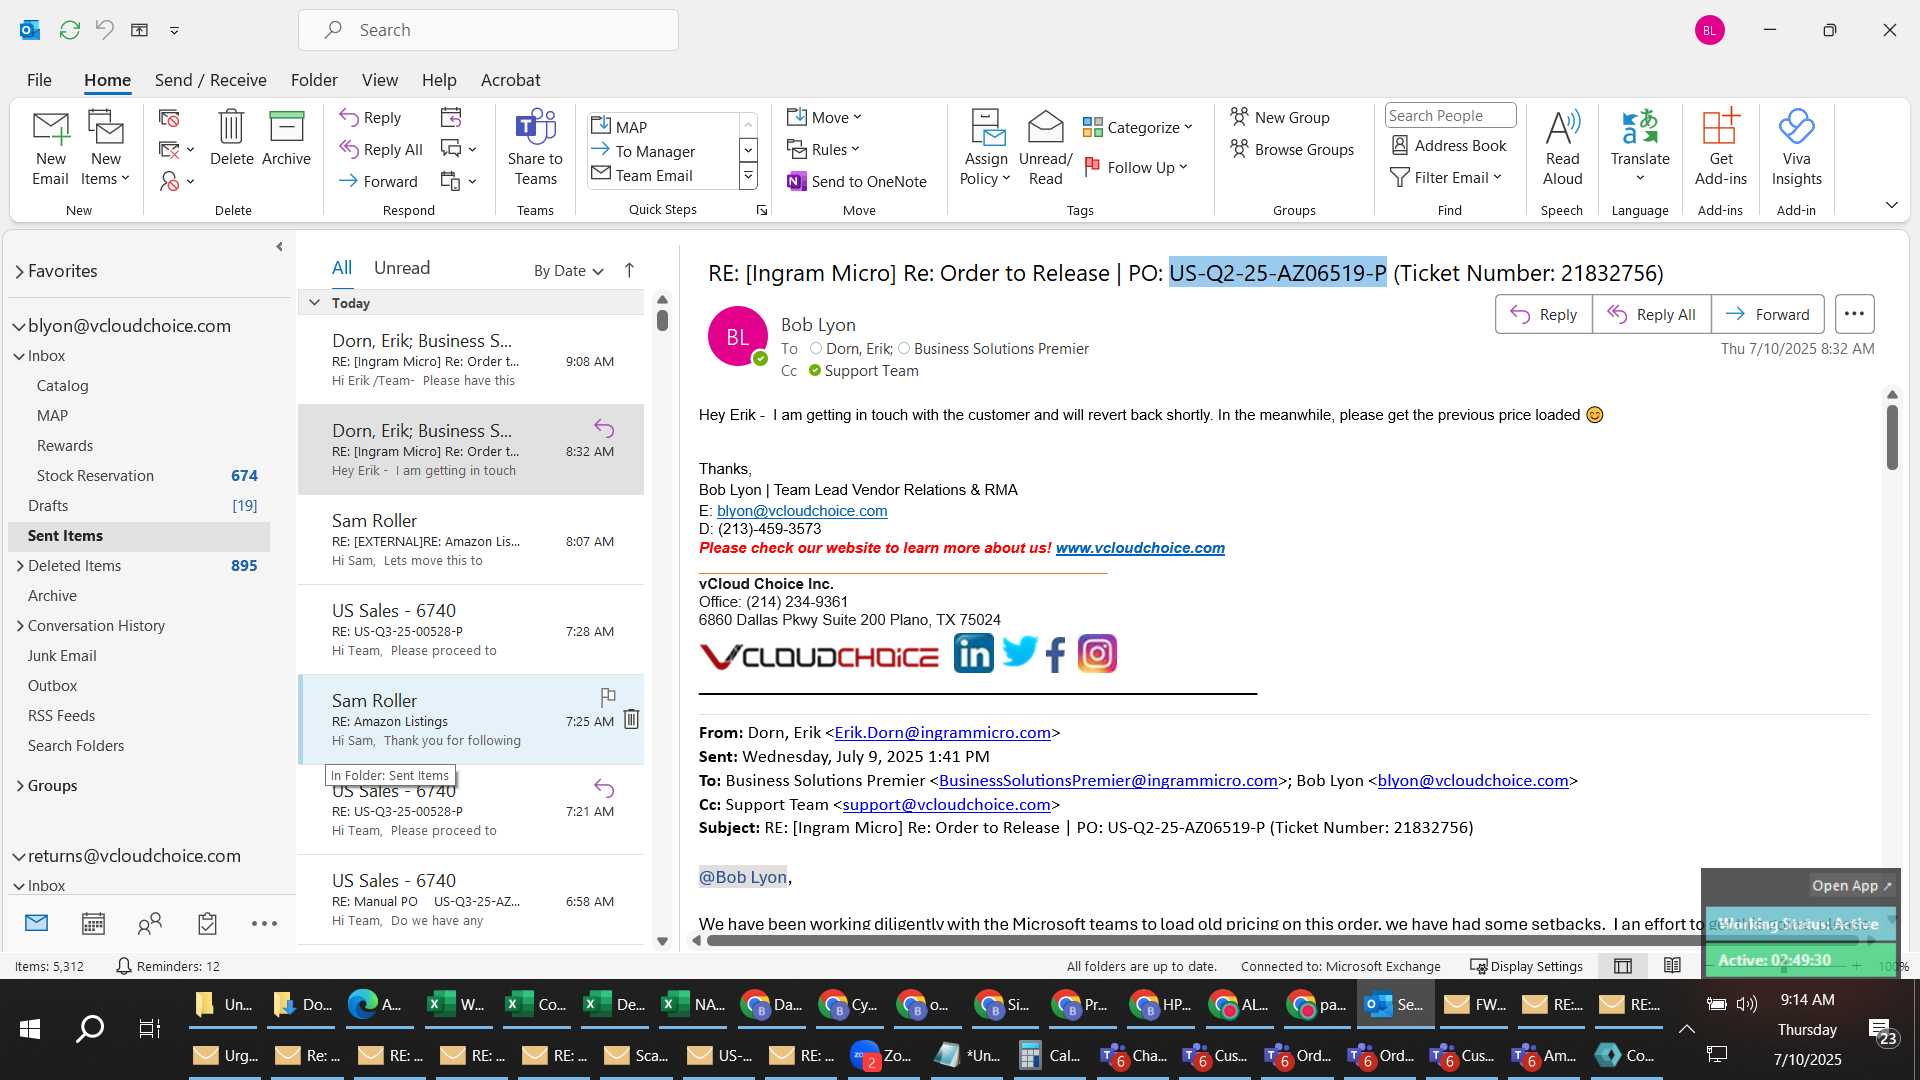The image size is (1920, 1080).
Task: Click Reply button in reading pane
Action: pos(1544,314)
